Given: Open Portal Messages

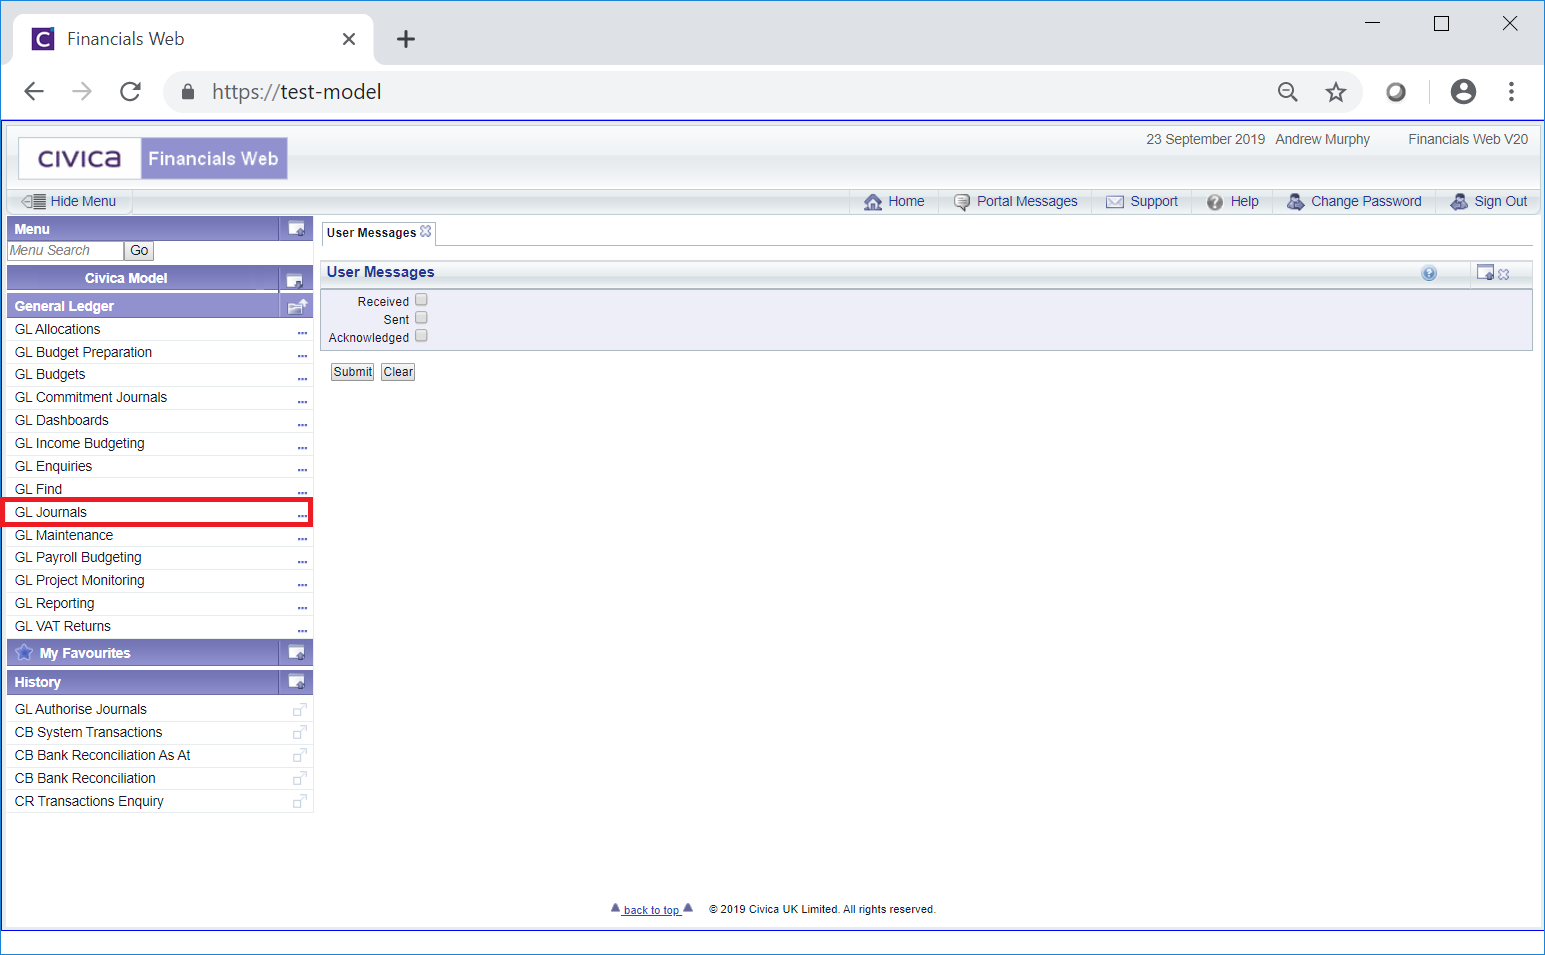Looking at the screenshot, I should (1016, 201).
